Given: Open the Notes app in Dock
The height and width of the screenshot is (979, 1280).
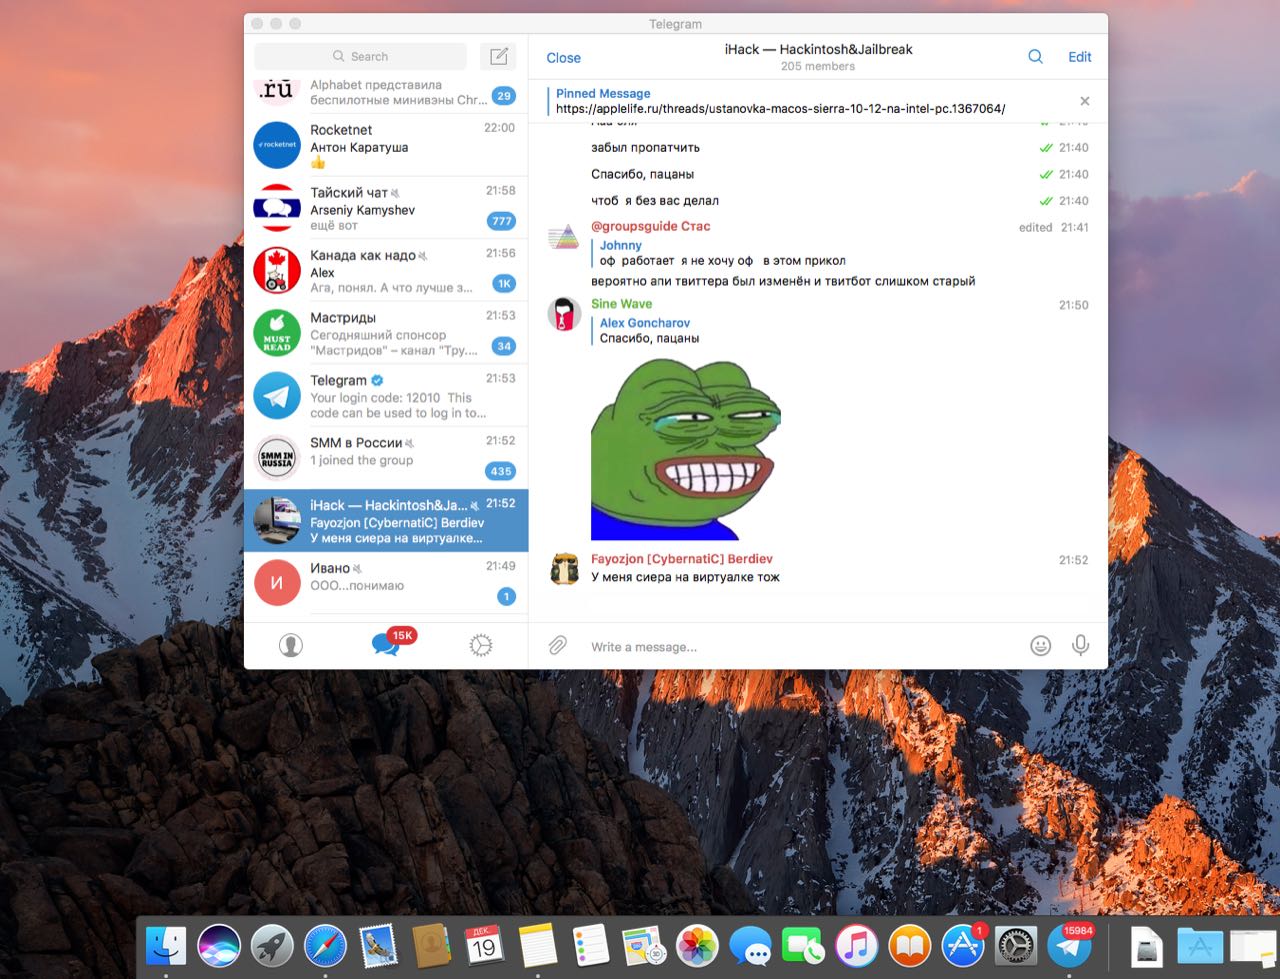Looking at the screenshot, I should [538, 945].
